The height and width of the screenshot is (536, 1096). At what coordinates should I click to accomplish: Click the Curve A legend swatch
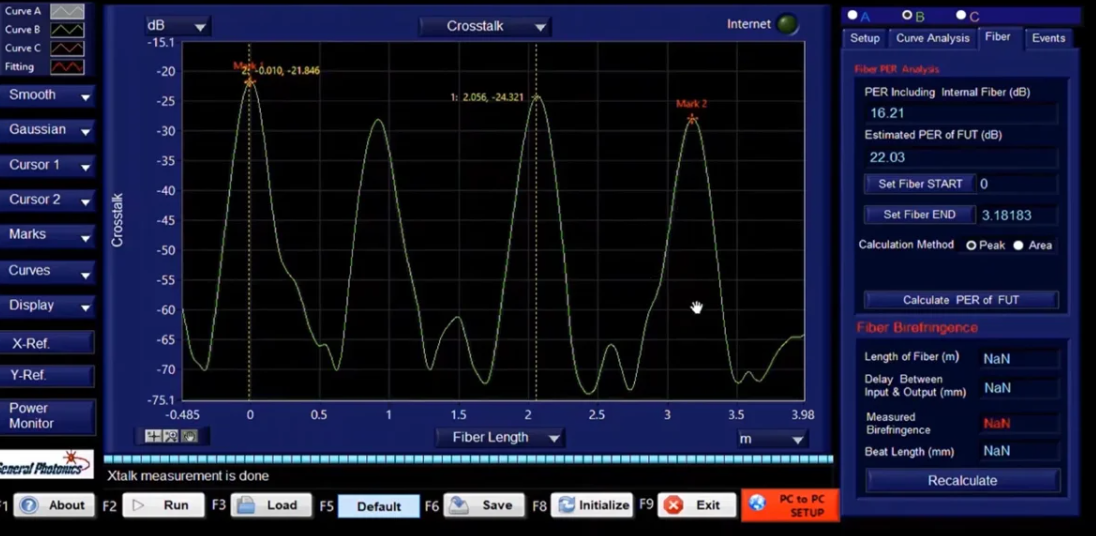click(67, 11)
